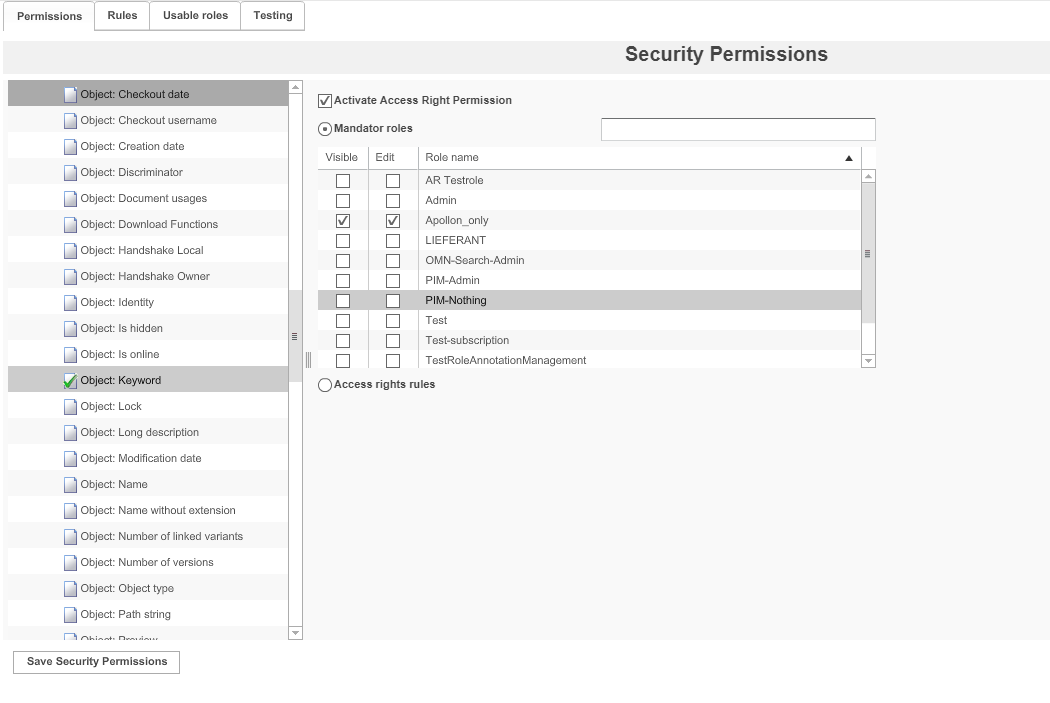Switch to the Rules tab
This screenshot has width=1050, height=703.
pos(121,16)
